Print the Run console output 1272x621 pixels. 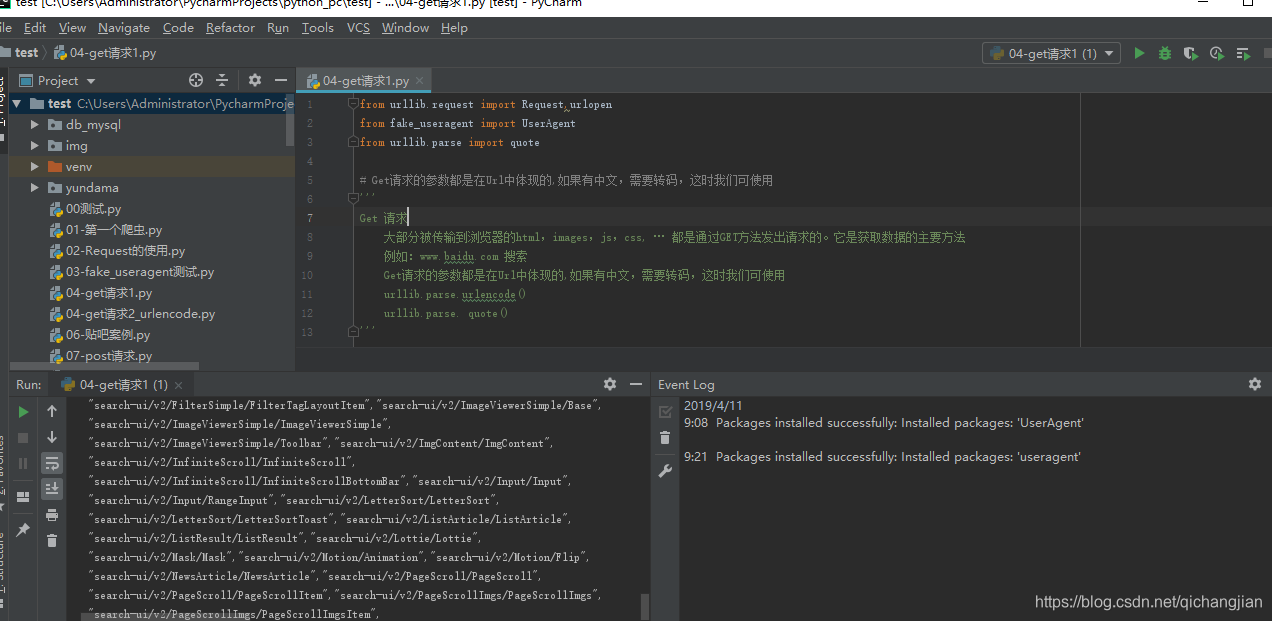pos(52,515)
